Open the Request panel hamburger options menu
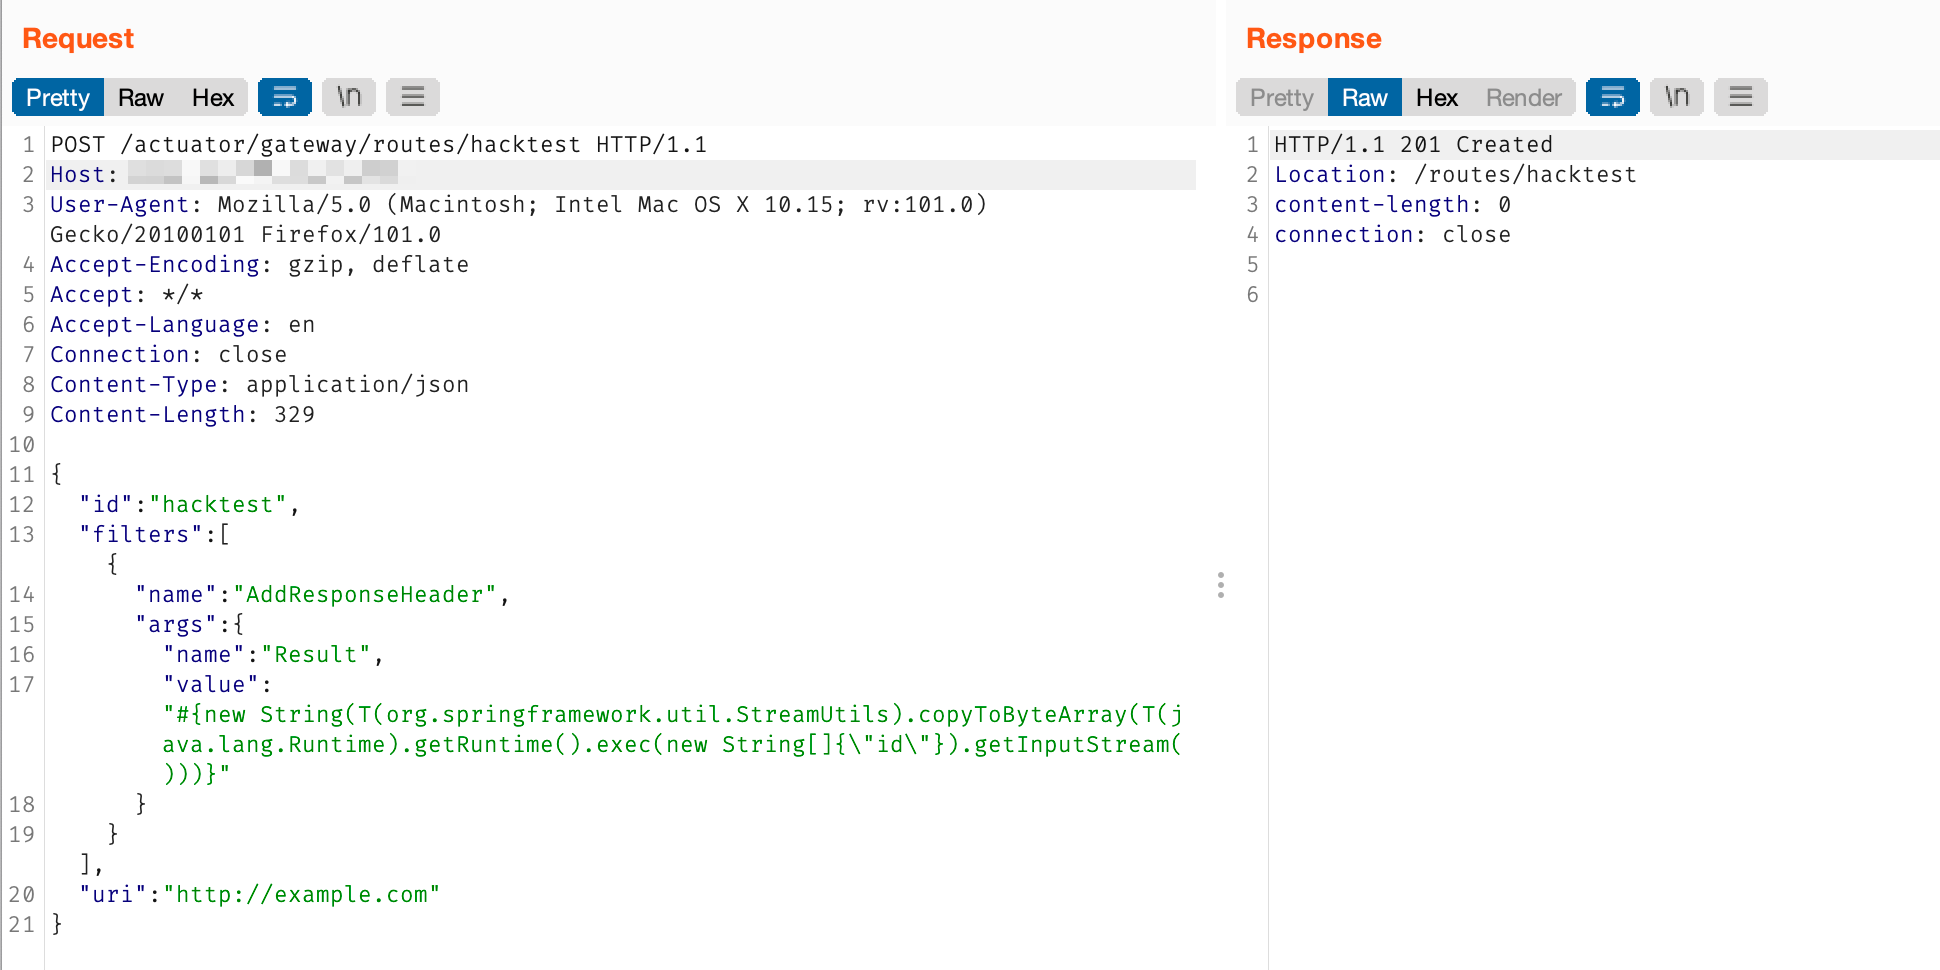 pos(413,97)
